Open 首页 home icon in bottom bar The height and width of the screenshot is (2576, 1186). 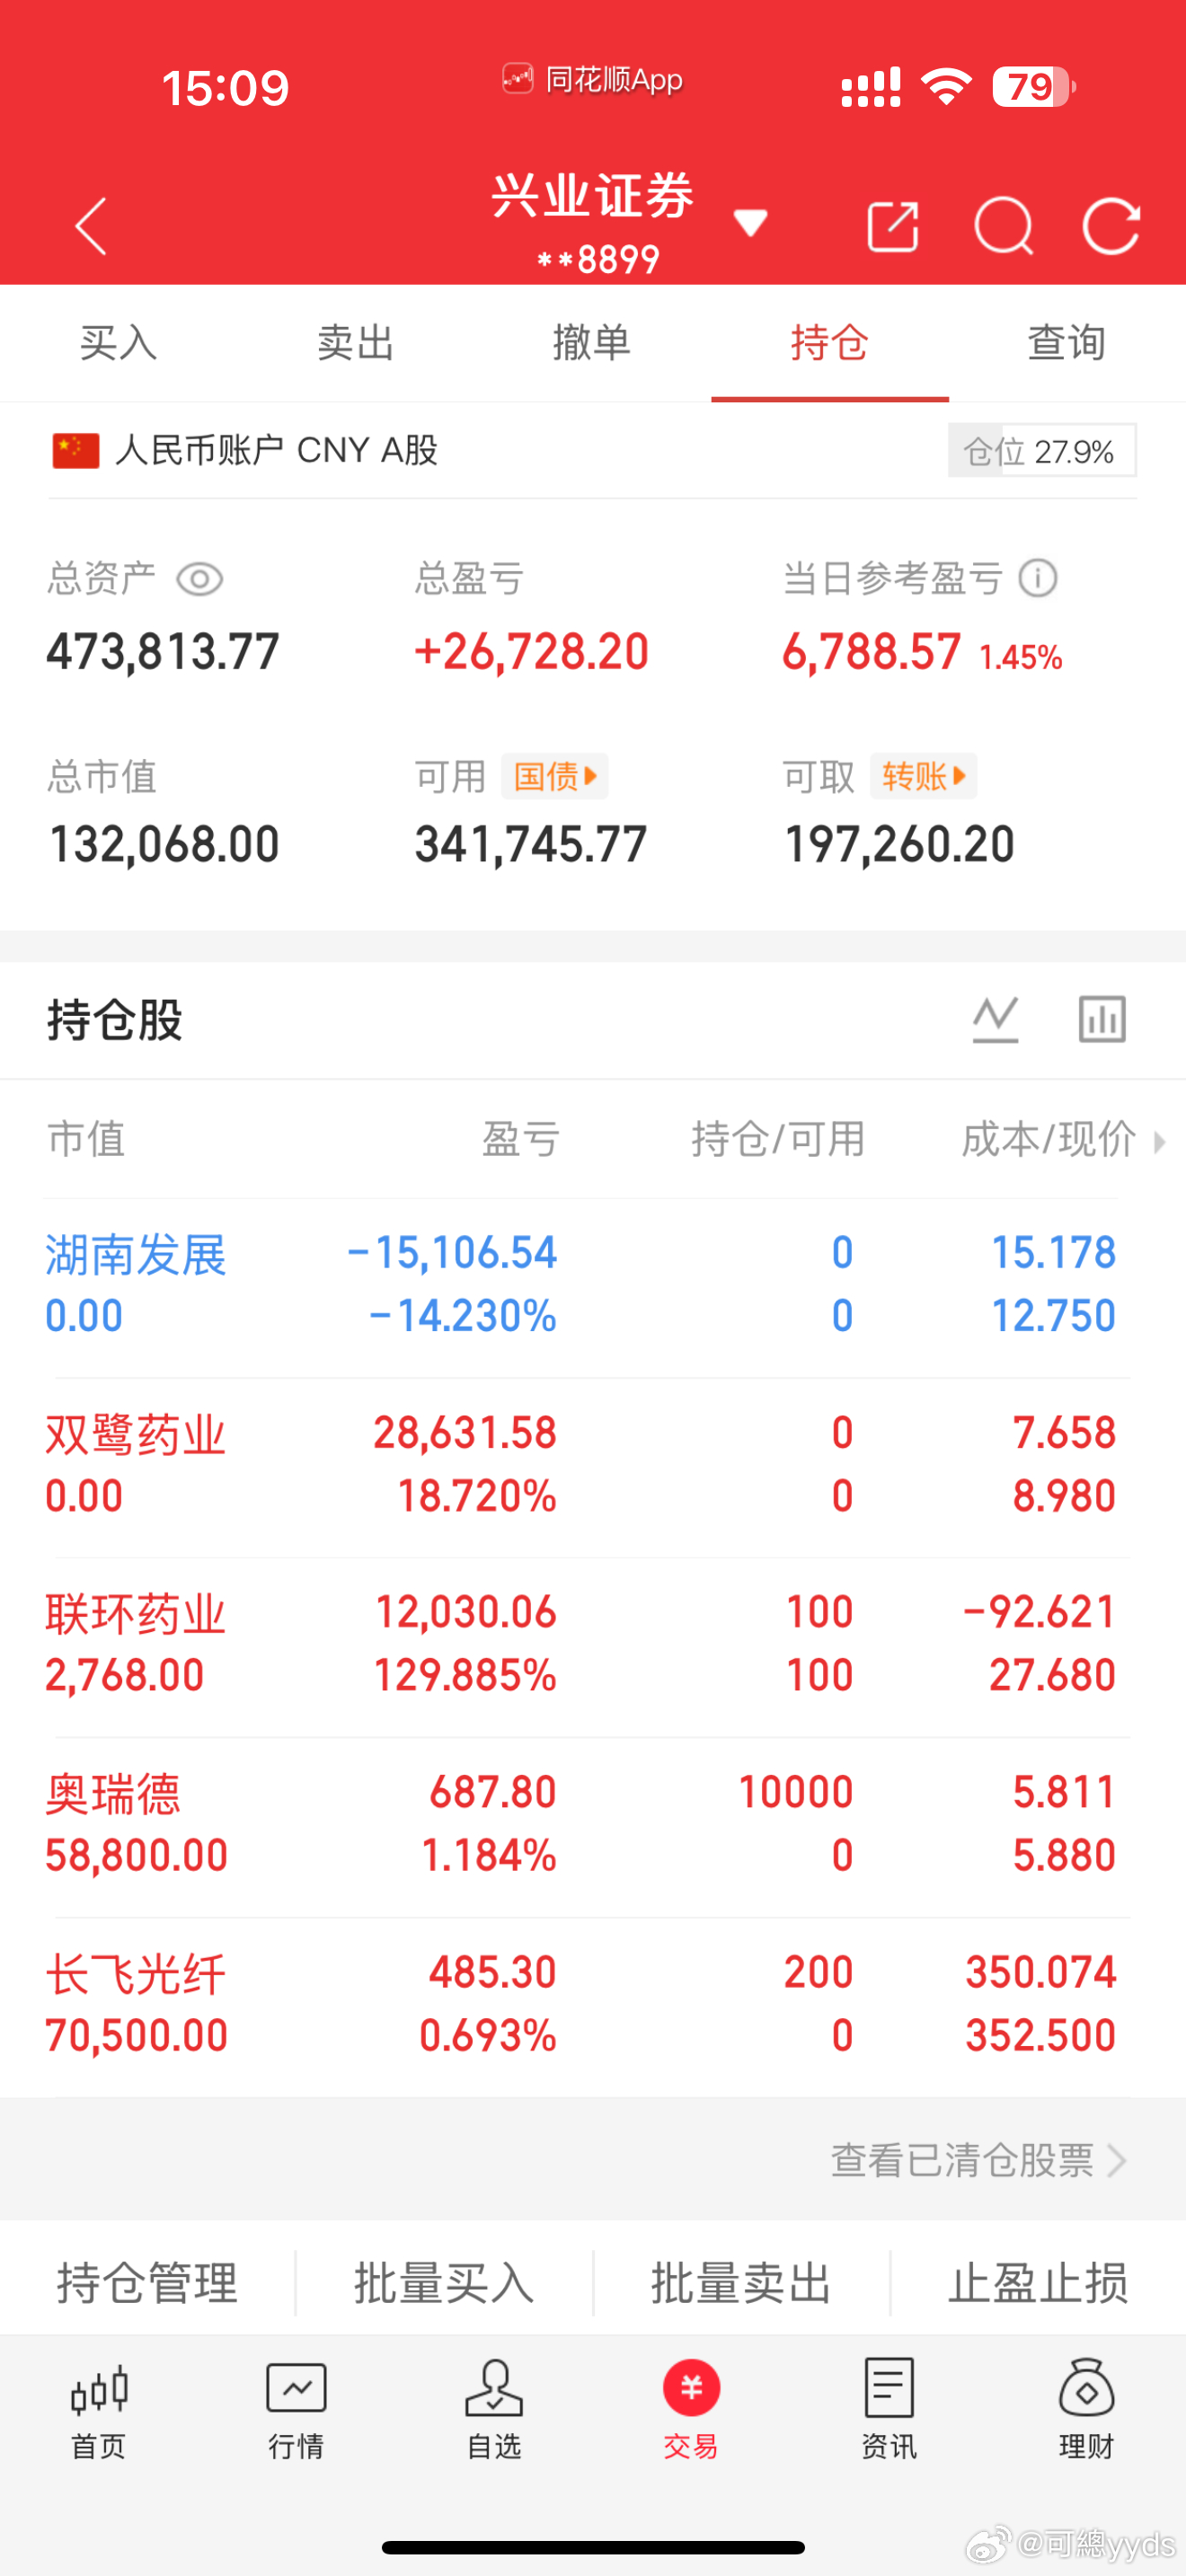pyautogui.click(x=99, y=2411)
